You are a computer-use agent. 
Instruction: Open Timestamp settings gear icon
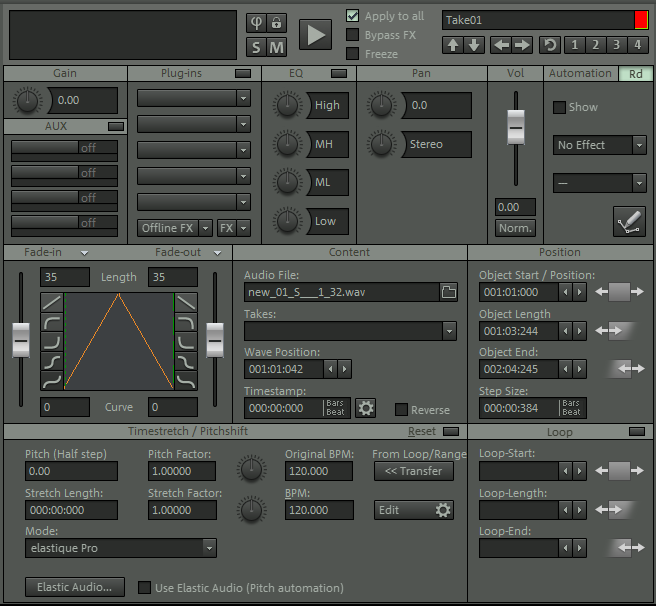[366, 408]
